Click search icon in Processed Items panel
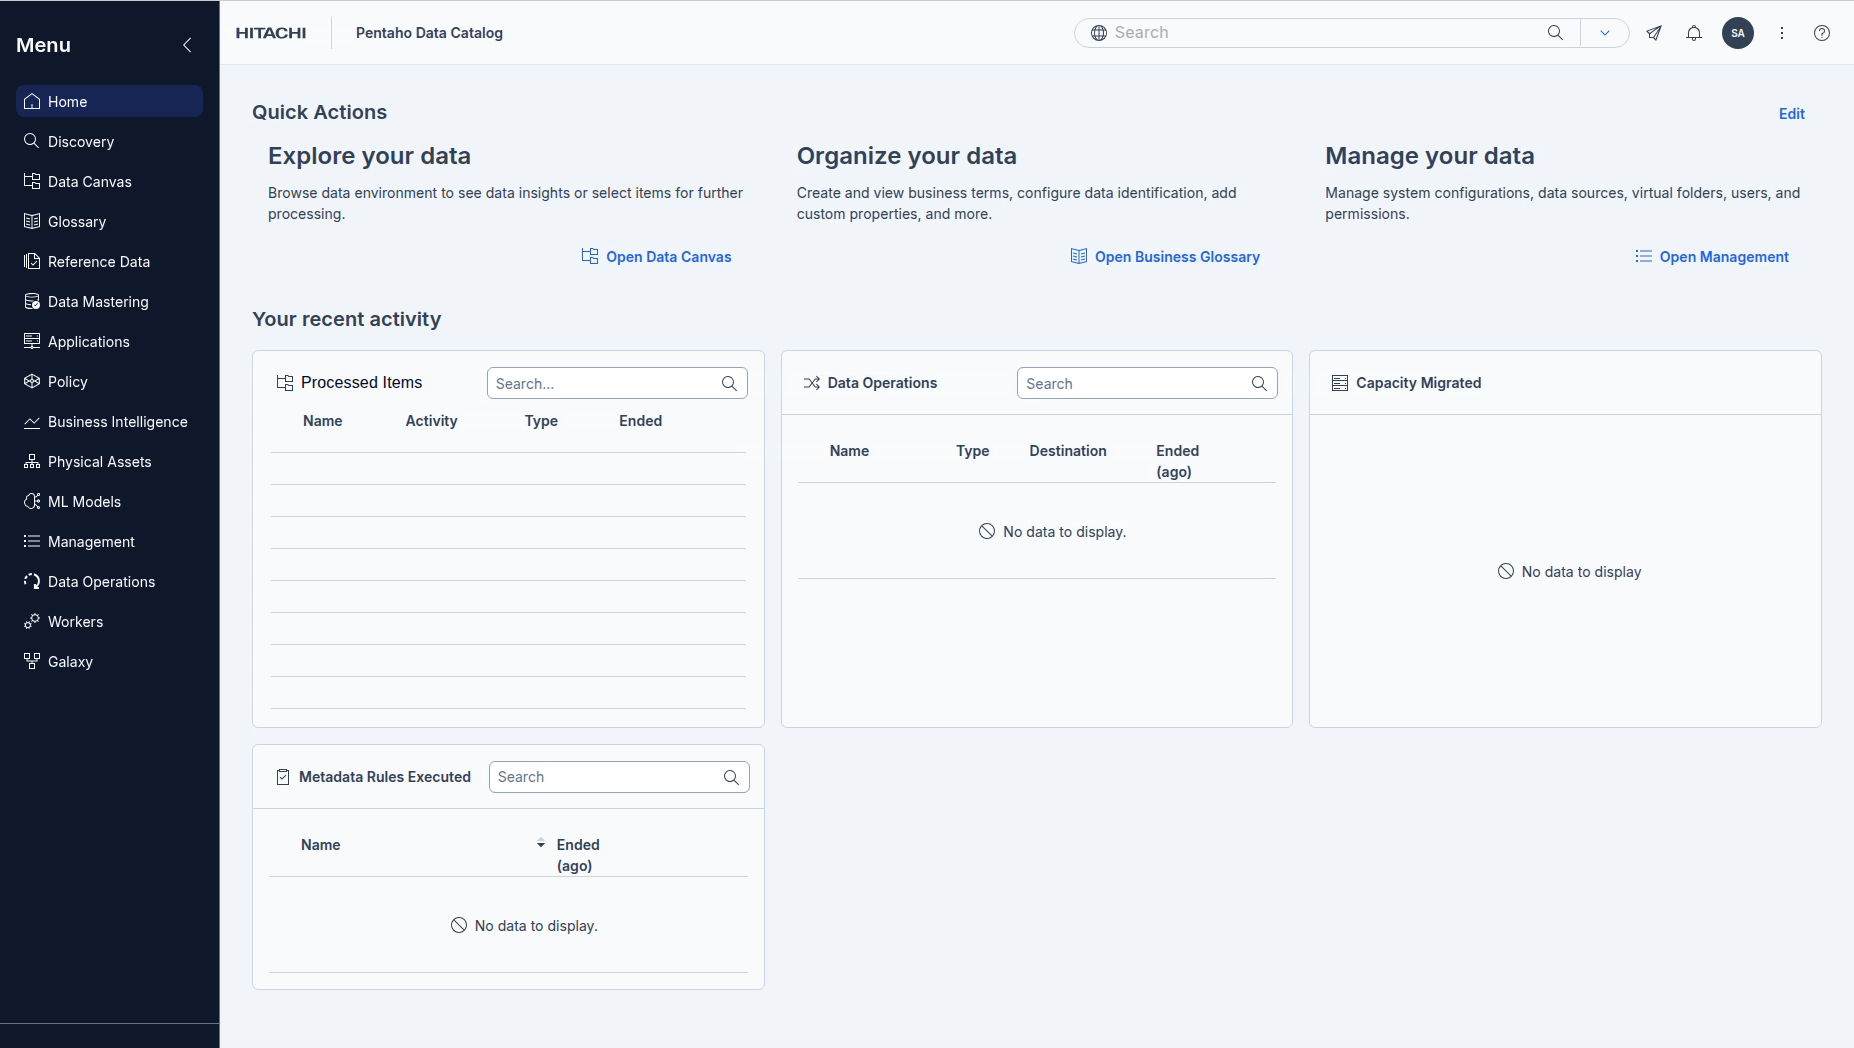The image size is (1854, 1048). point(729,383)
